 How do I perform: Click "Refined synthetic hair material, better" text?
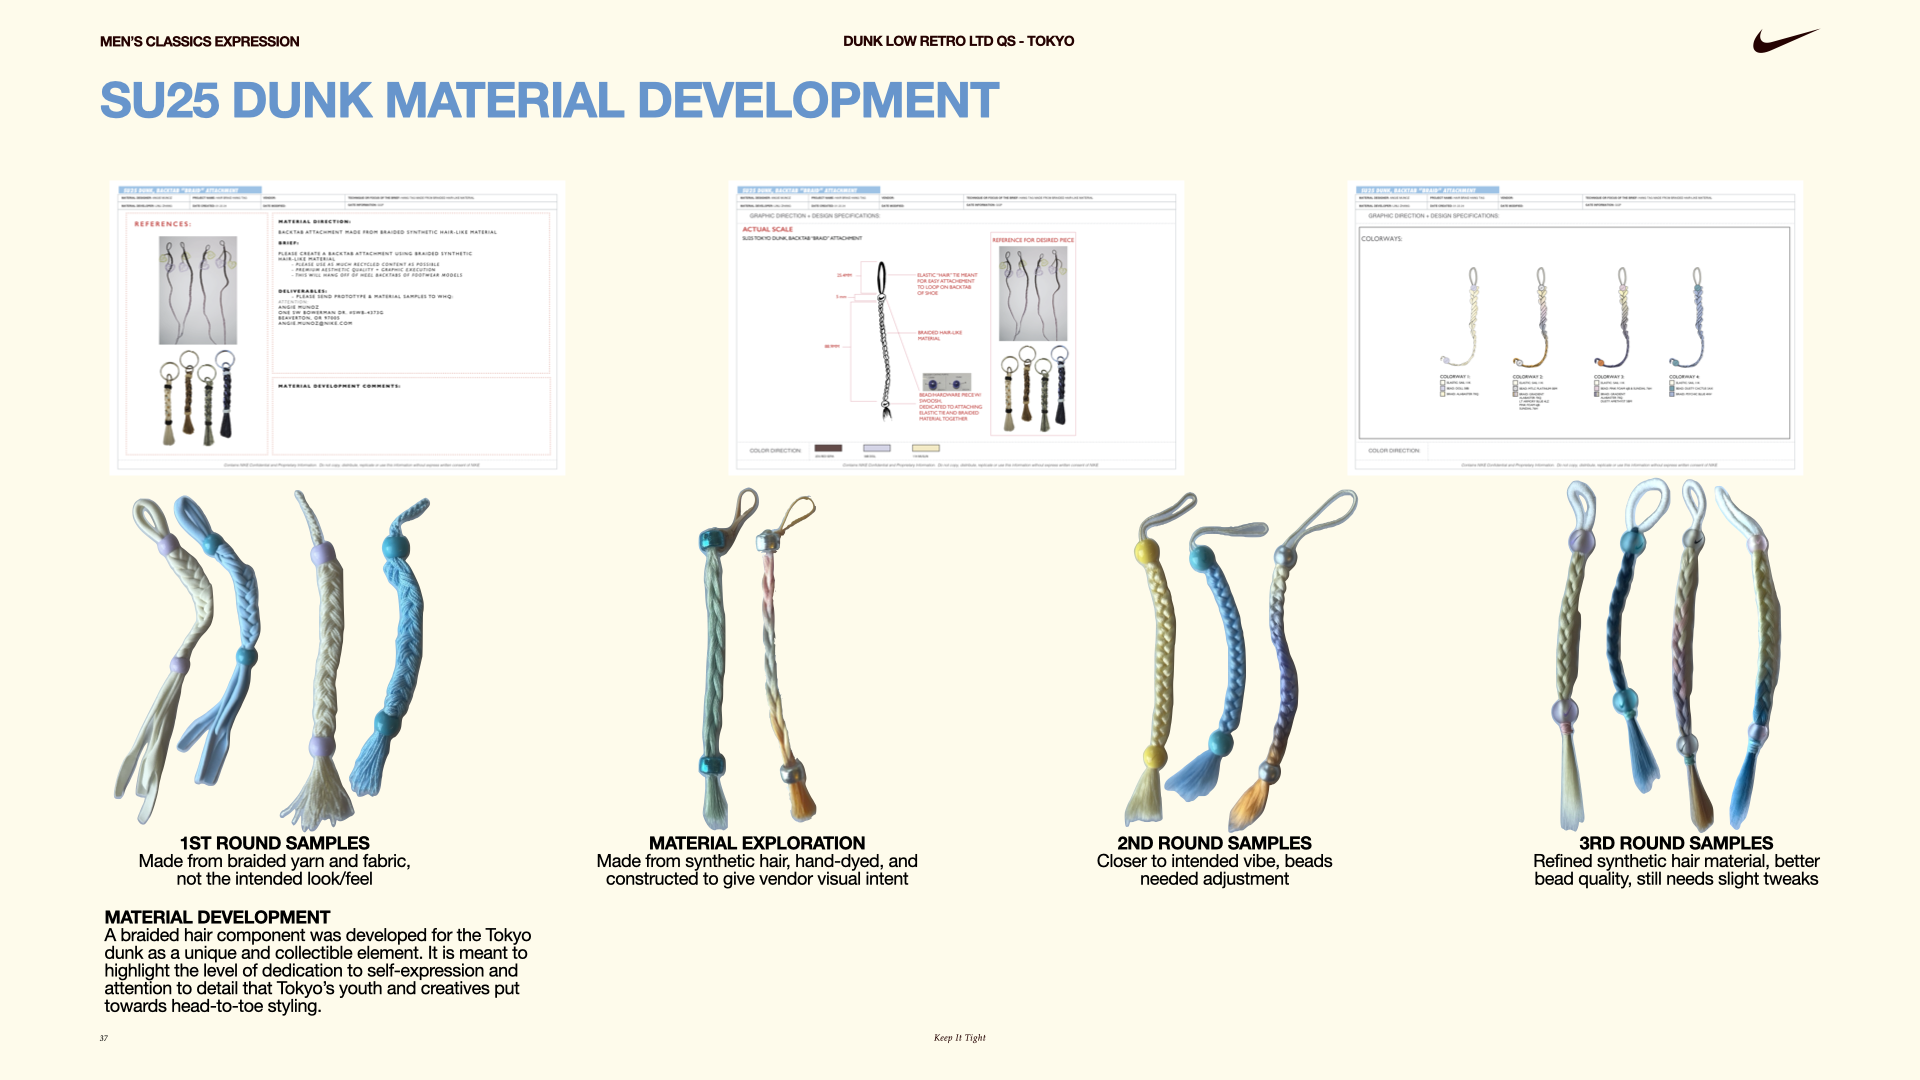pyautogui.click(x=1676, y=861)
